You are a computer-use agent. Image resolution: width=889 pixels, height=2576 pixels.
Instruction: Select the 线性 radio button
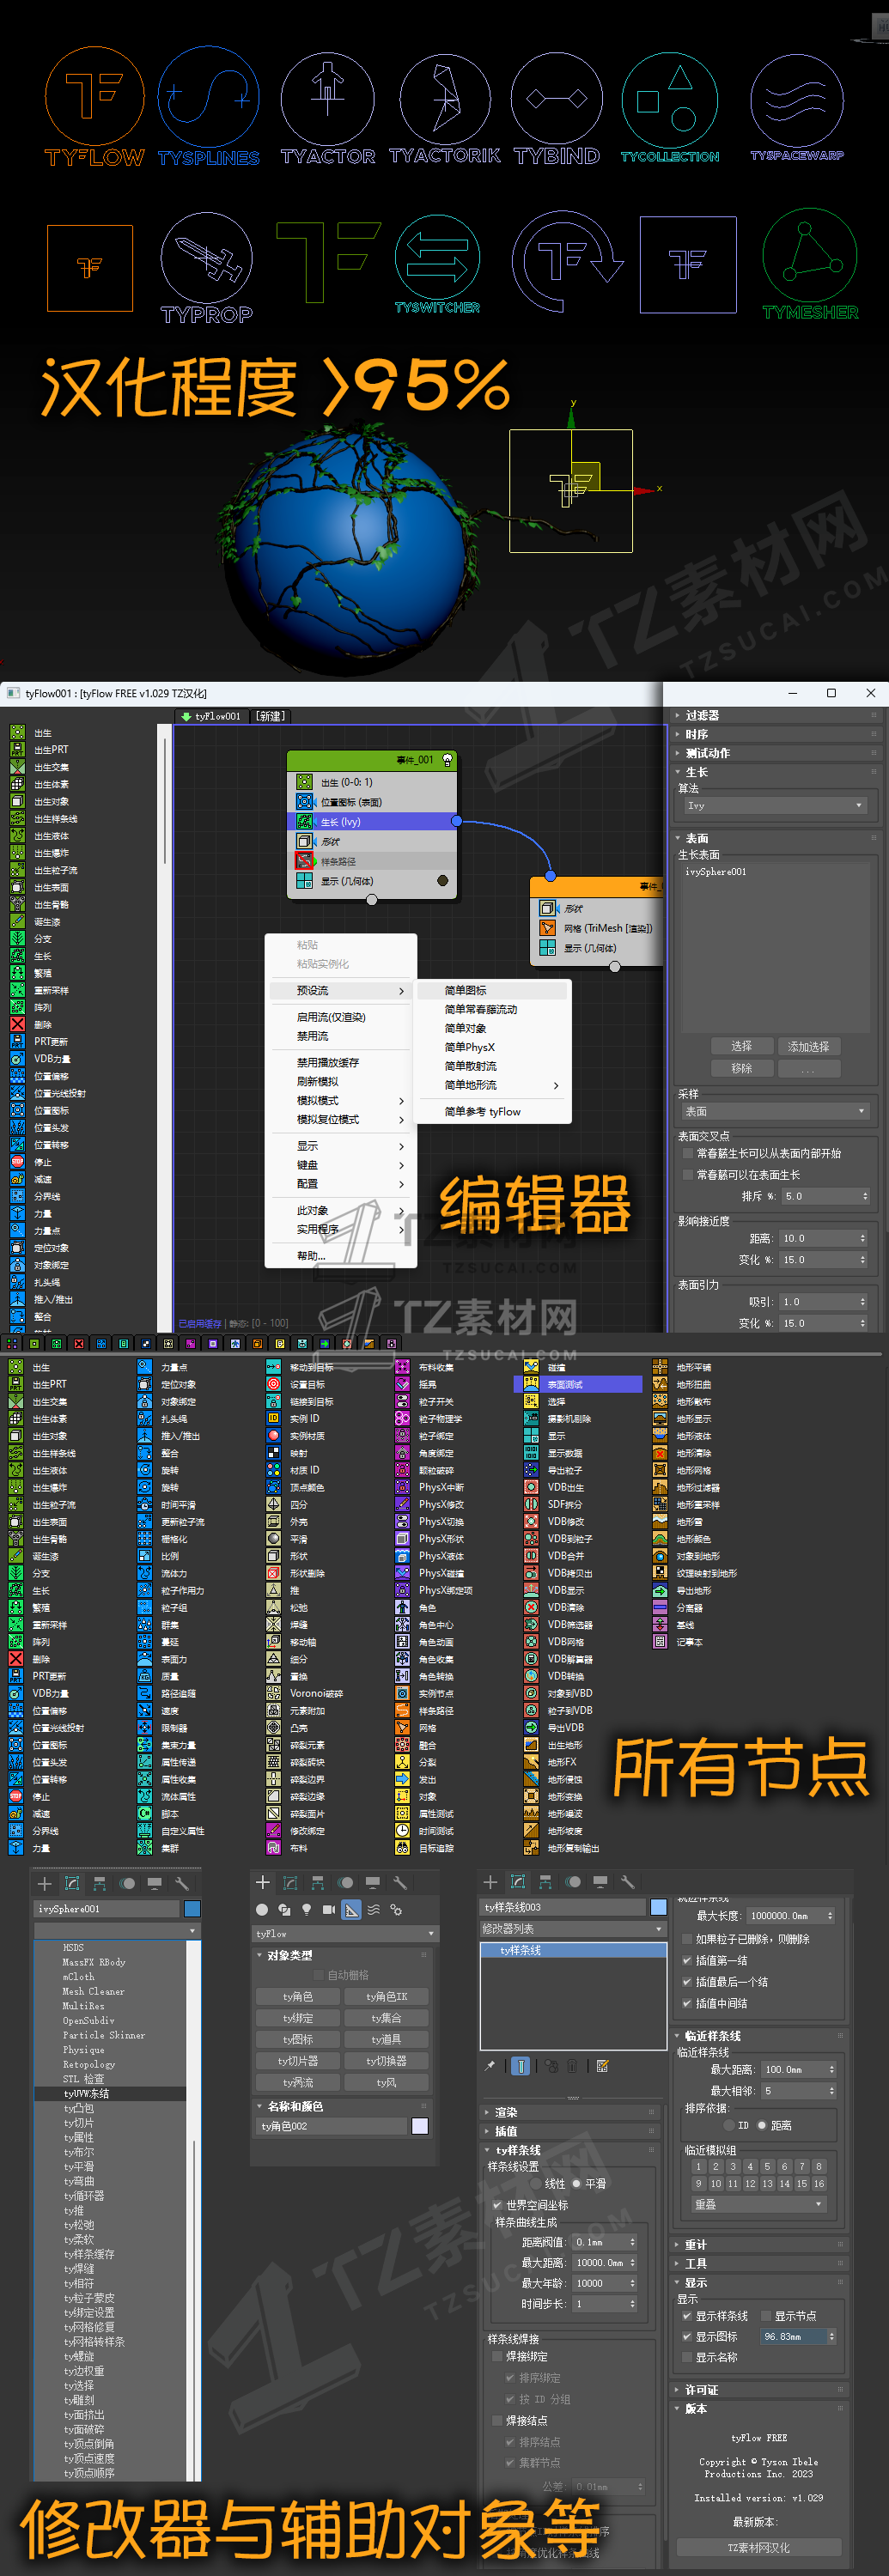tap(536, 2184)
